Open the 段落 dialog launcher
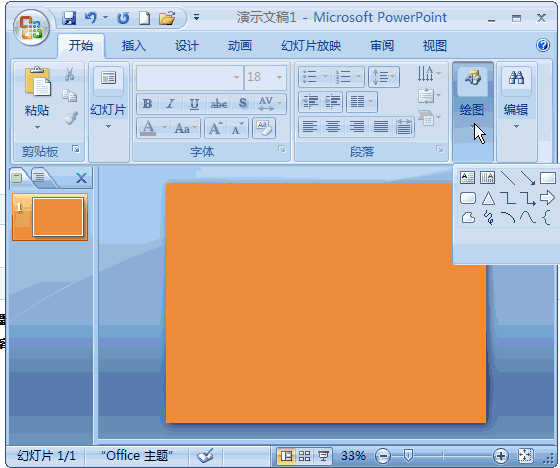Image resolution: width=560 pixels, height=468 pixels. (440, 149)
